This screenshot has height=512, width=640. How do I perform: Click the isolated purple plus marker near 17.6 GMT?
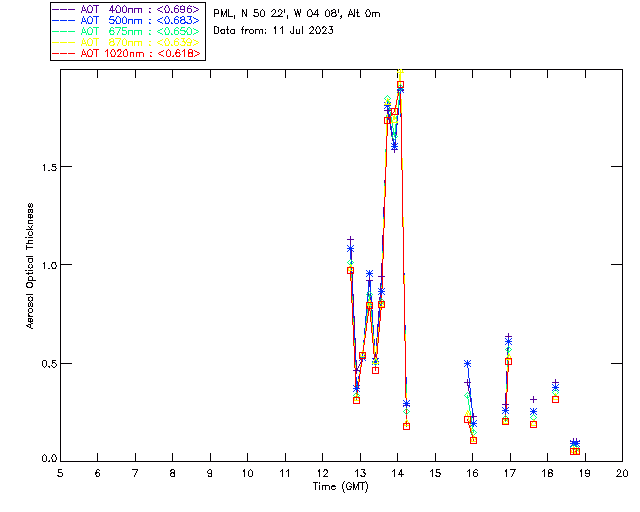[533, 399]
